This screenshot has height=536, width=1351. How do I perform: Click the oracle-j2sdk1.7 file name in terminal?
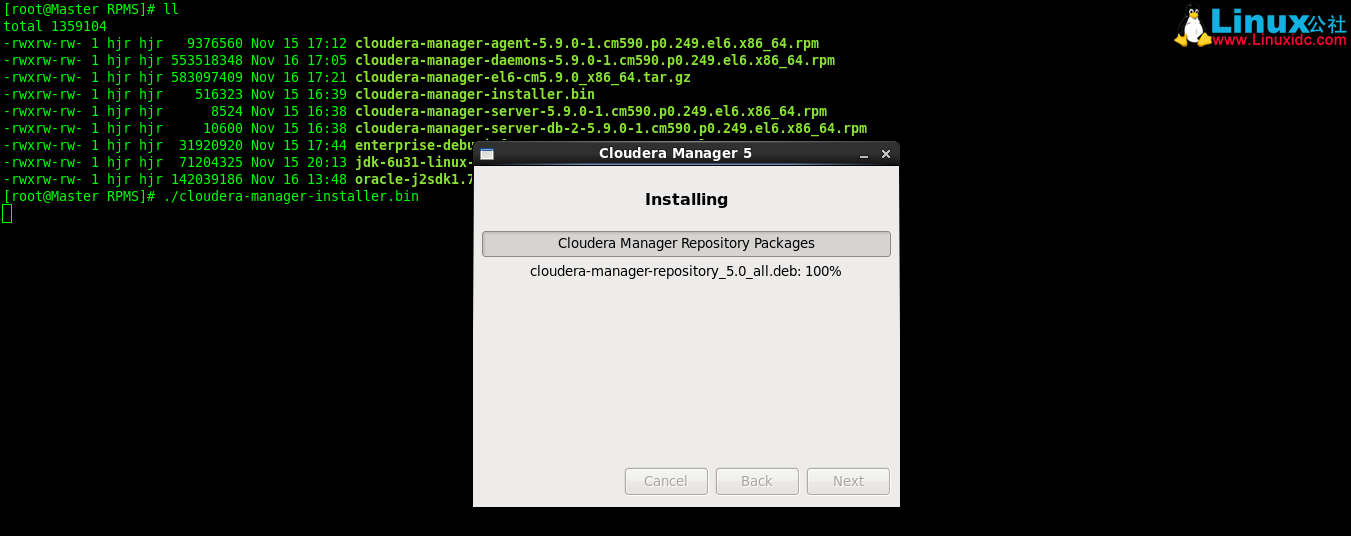click(x=414, y=180)
